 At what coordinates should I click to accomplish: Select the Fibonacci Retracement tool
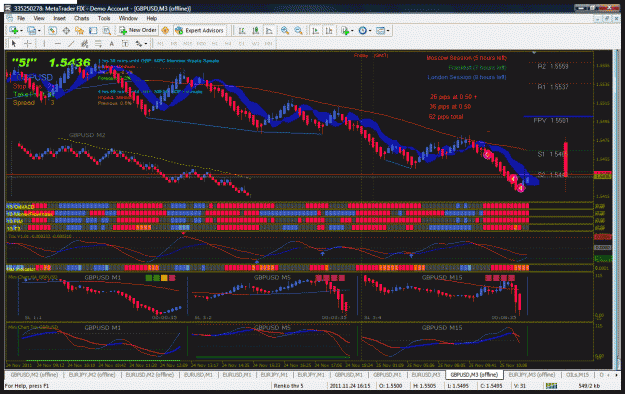(x=98, y=43)
